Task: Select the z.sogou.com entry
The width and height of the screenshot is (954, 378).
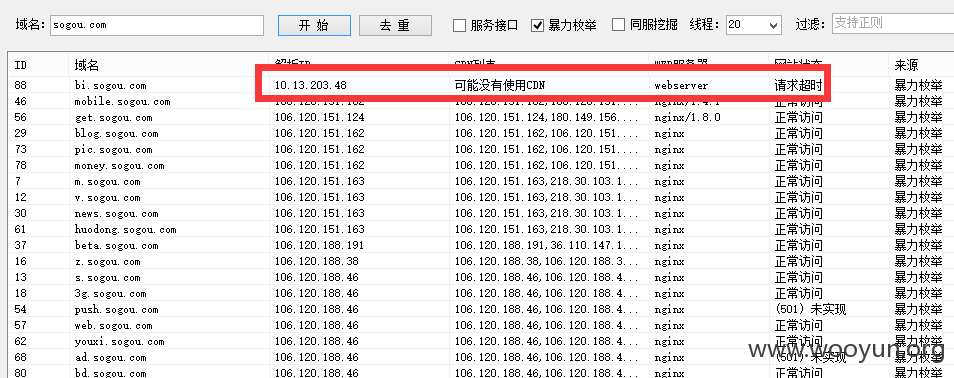Action: pos(107,262)
